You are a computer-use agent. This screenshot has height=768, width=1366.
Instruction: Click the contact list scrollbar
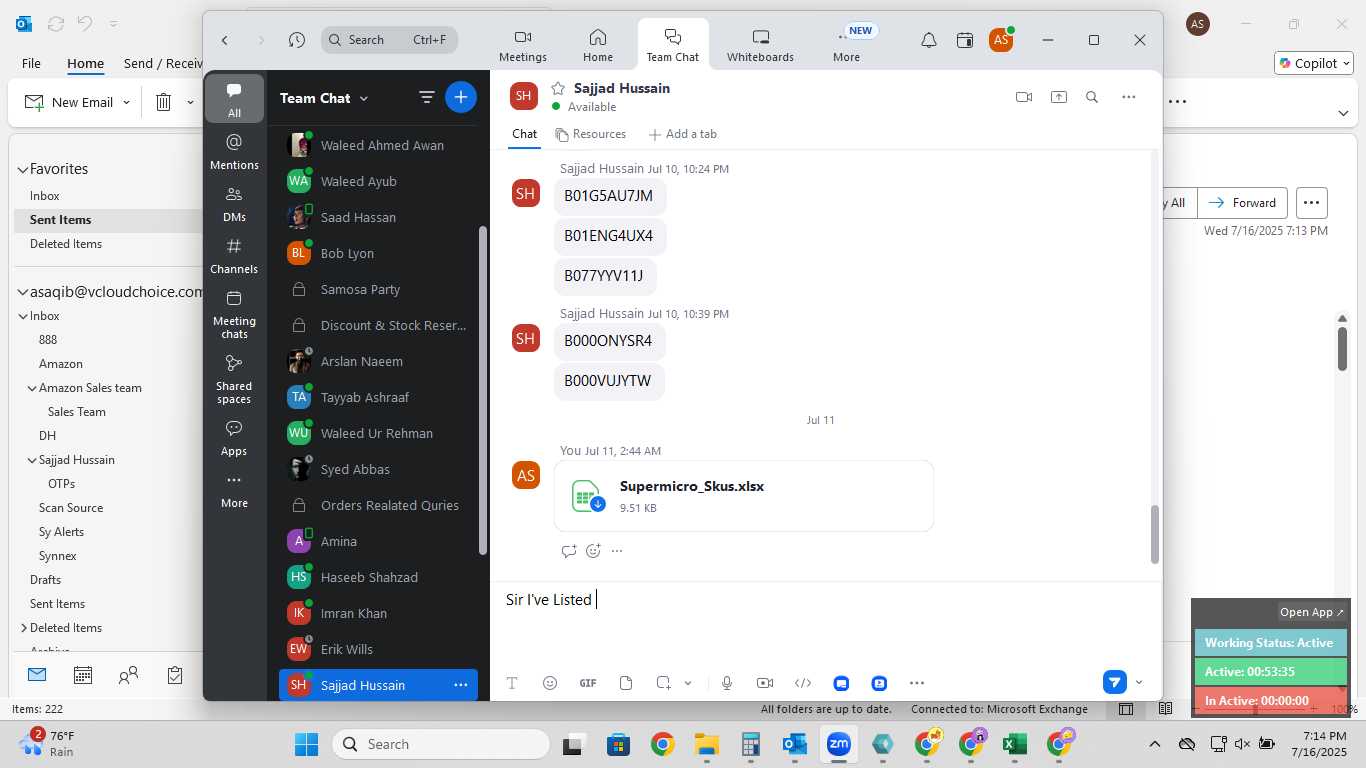pyautogui.click(x=483, y=390)
